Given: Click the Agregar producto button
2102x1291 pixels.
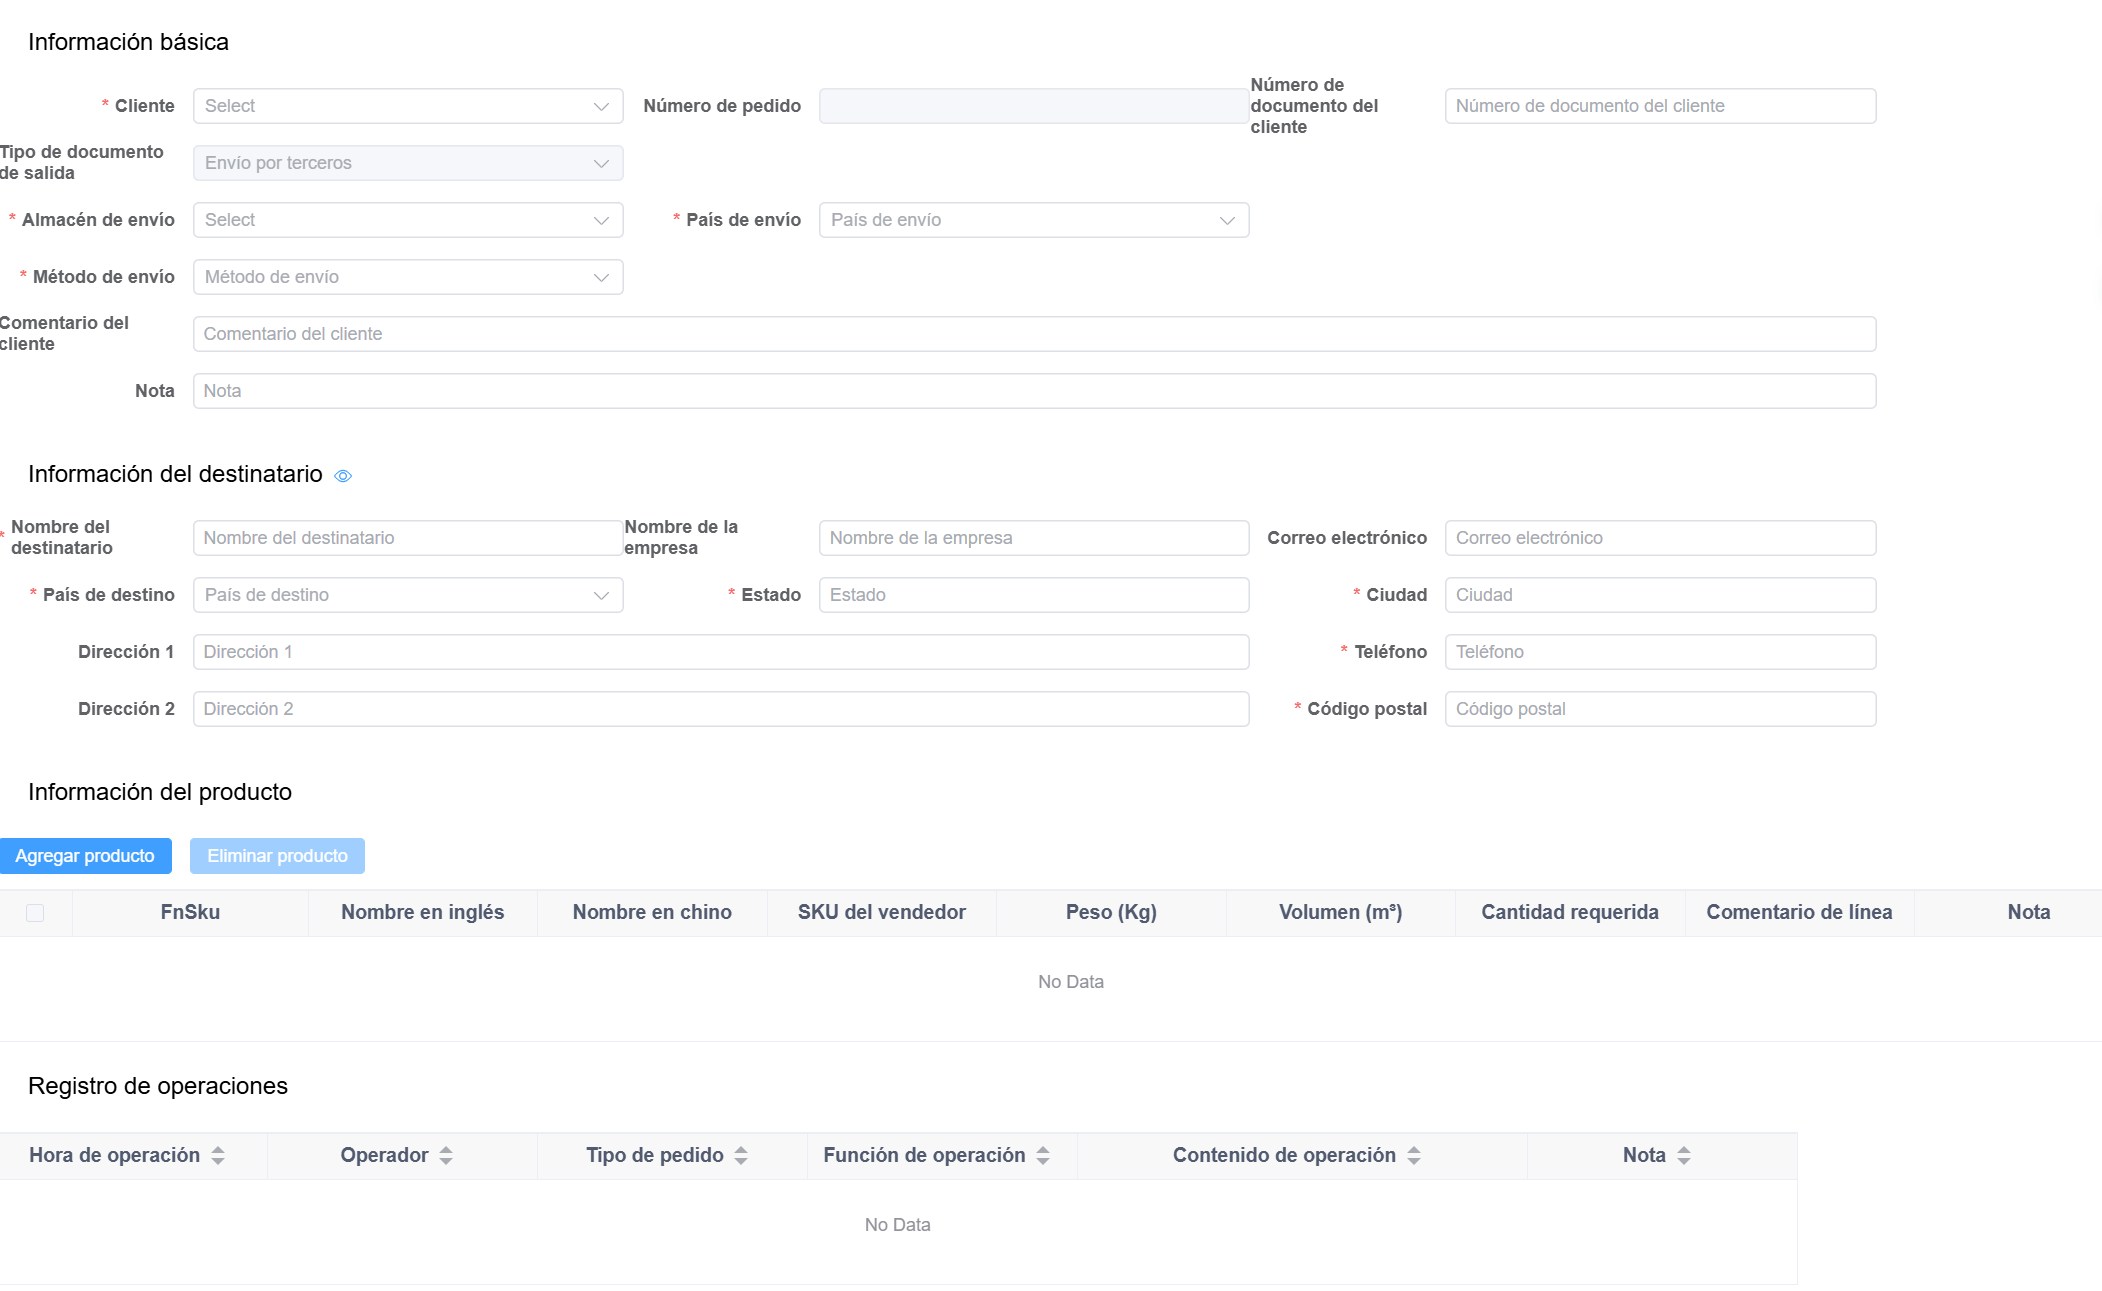Looking at the screenshot, I should tap(85, 856).
